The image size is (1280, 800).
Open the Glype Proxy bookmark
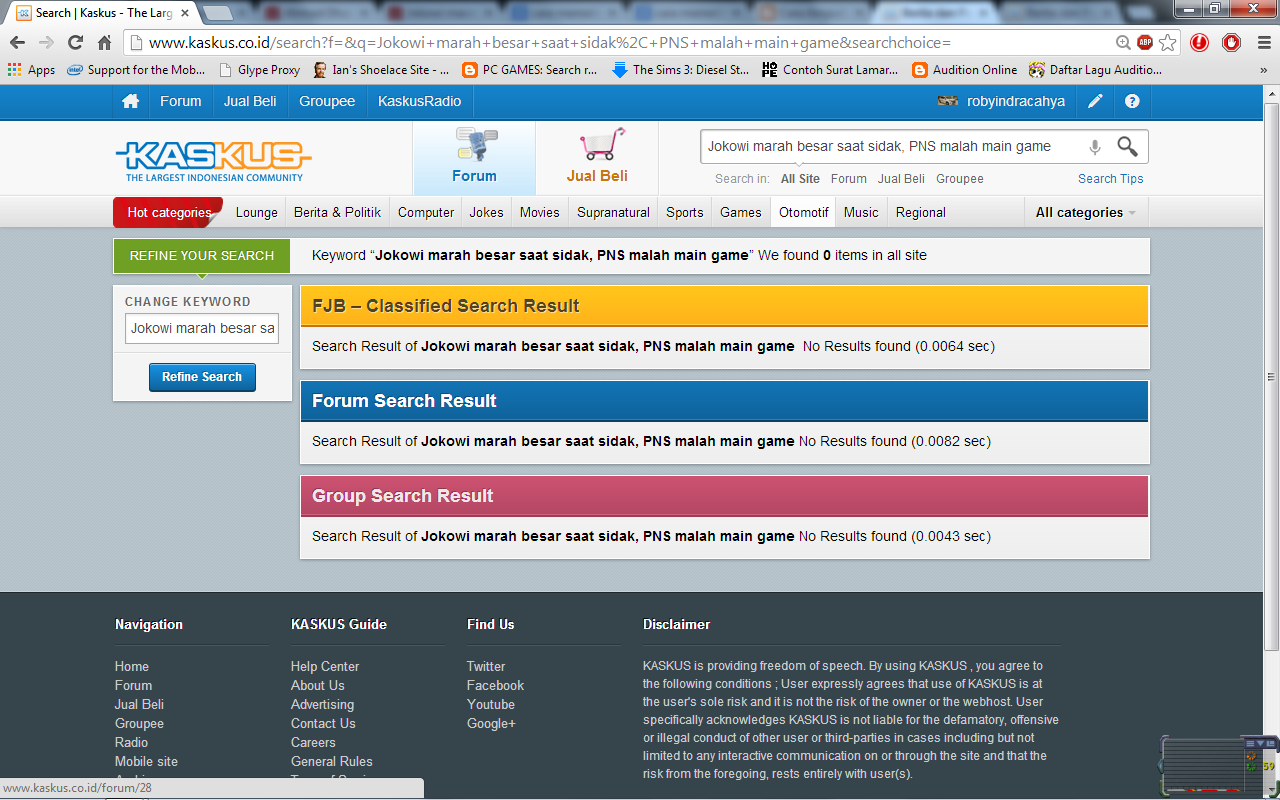point(259,70)
